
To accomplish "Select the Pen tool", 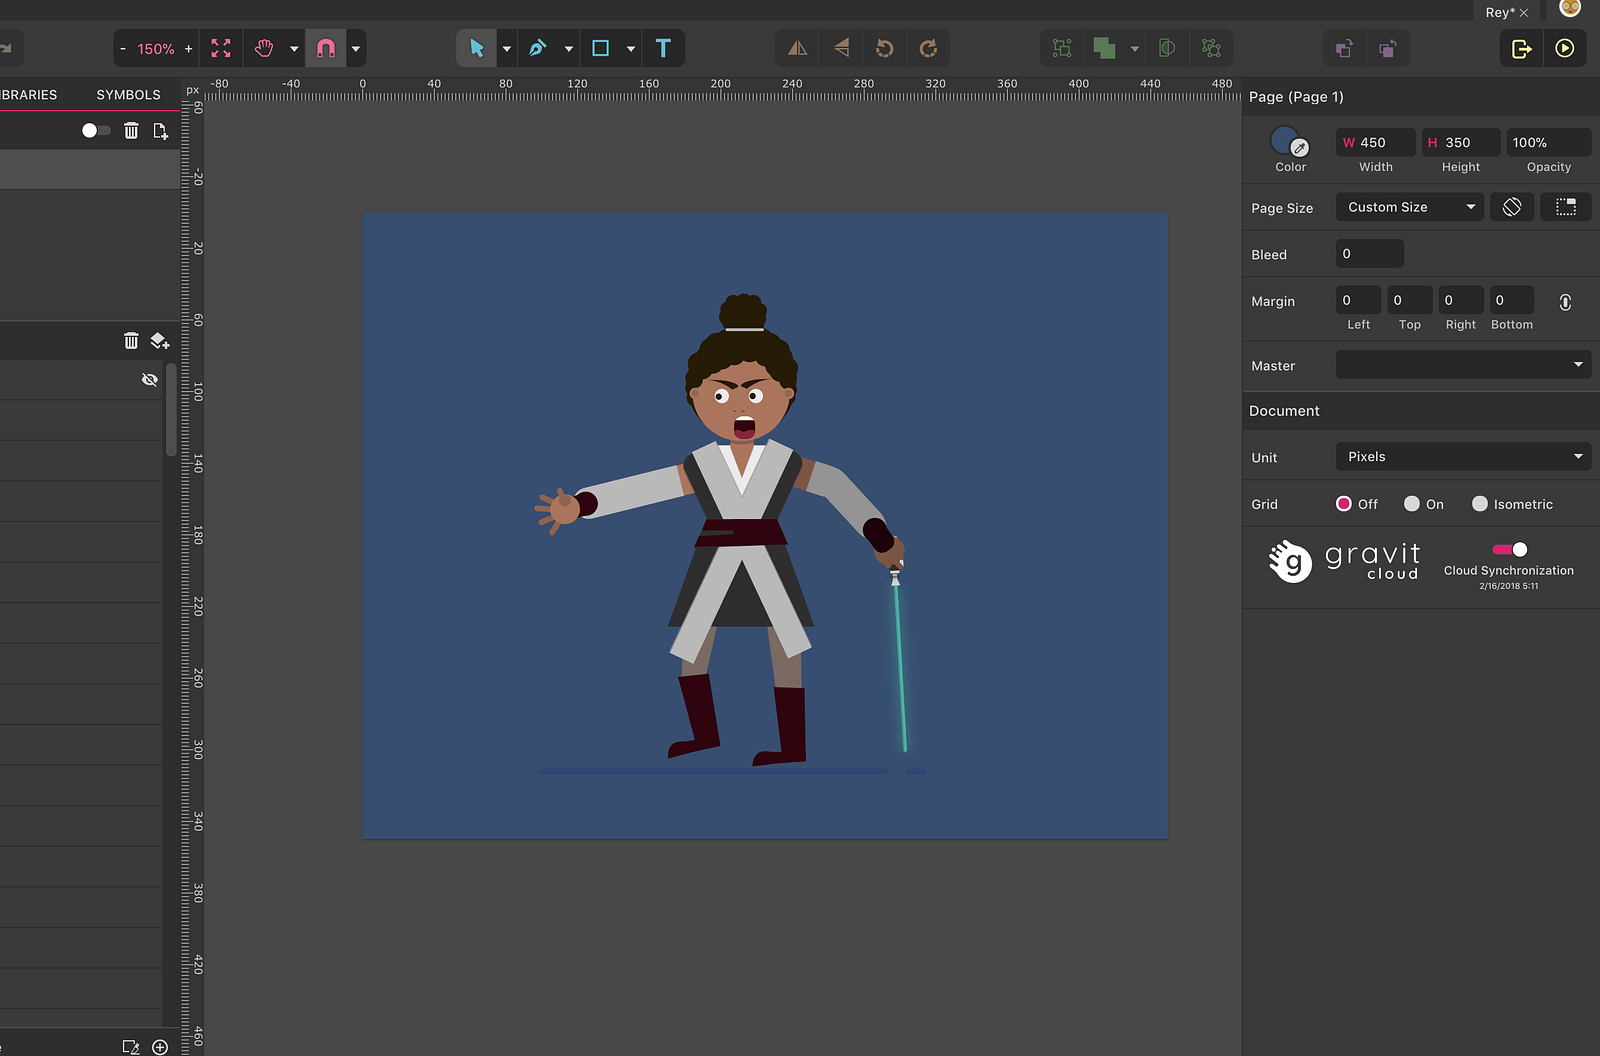I will tap(538, 48).
